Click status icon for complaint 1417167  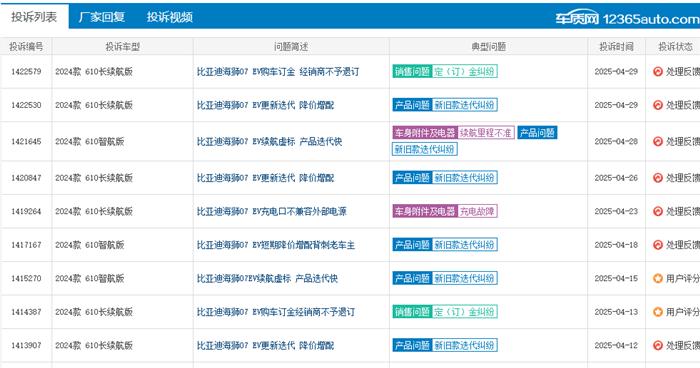pyautogui.click(x=658, y=245)
